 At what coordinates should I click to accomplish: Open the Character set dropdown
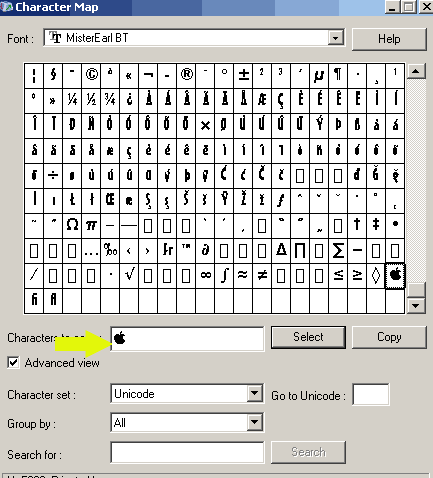(254, 394)
